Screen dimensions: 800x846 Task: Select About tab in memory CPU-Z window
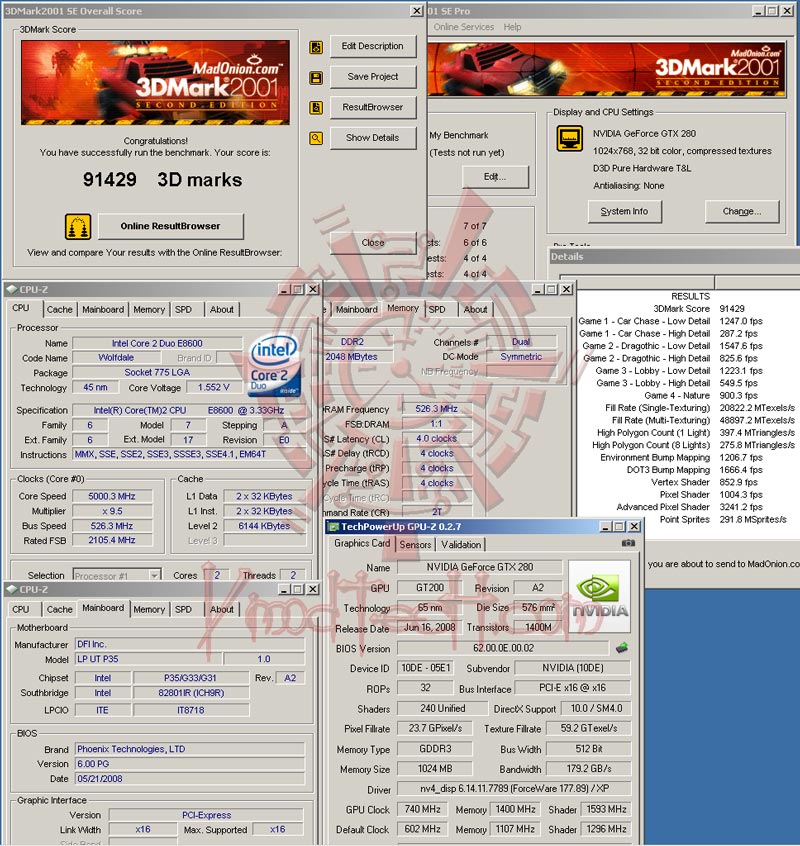click(x=475, y=310)
